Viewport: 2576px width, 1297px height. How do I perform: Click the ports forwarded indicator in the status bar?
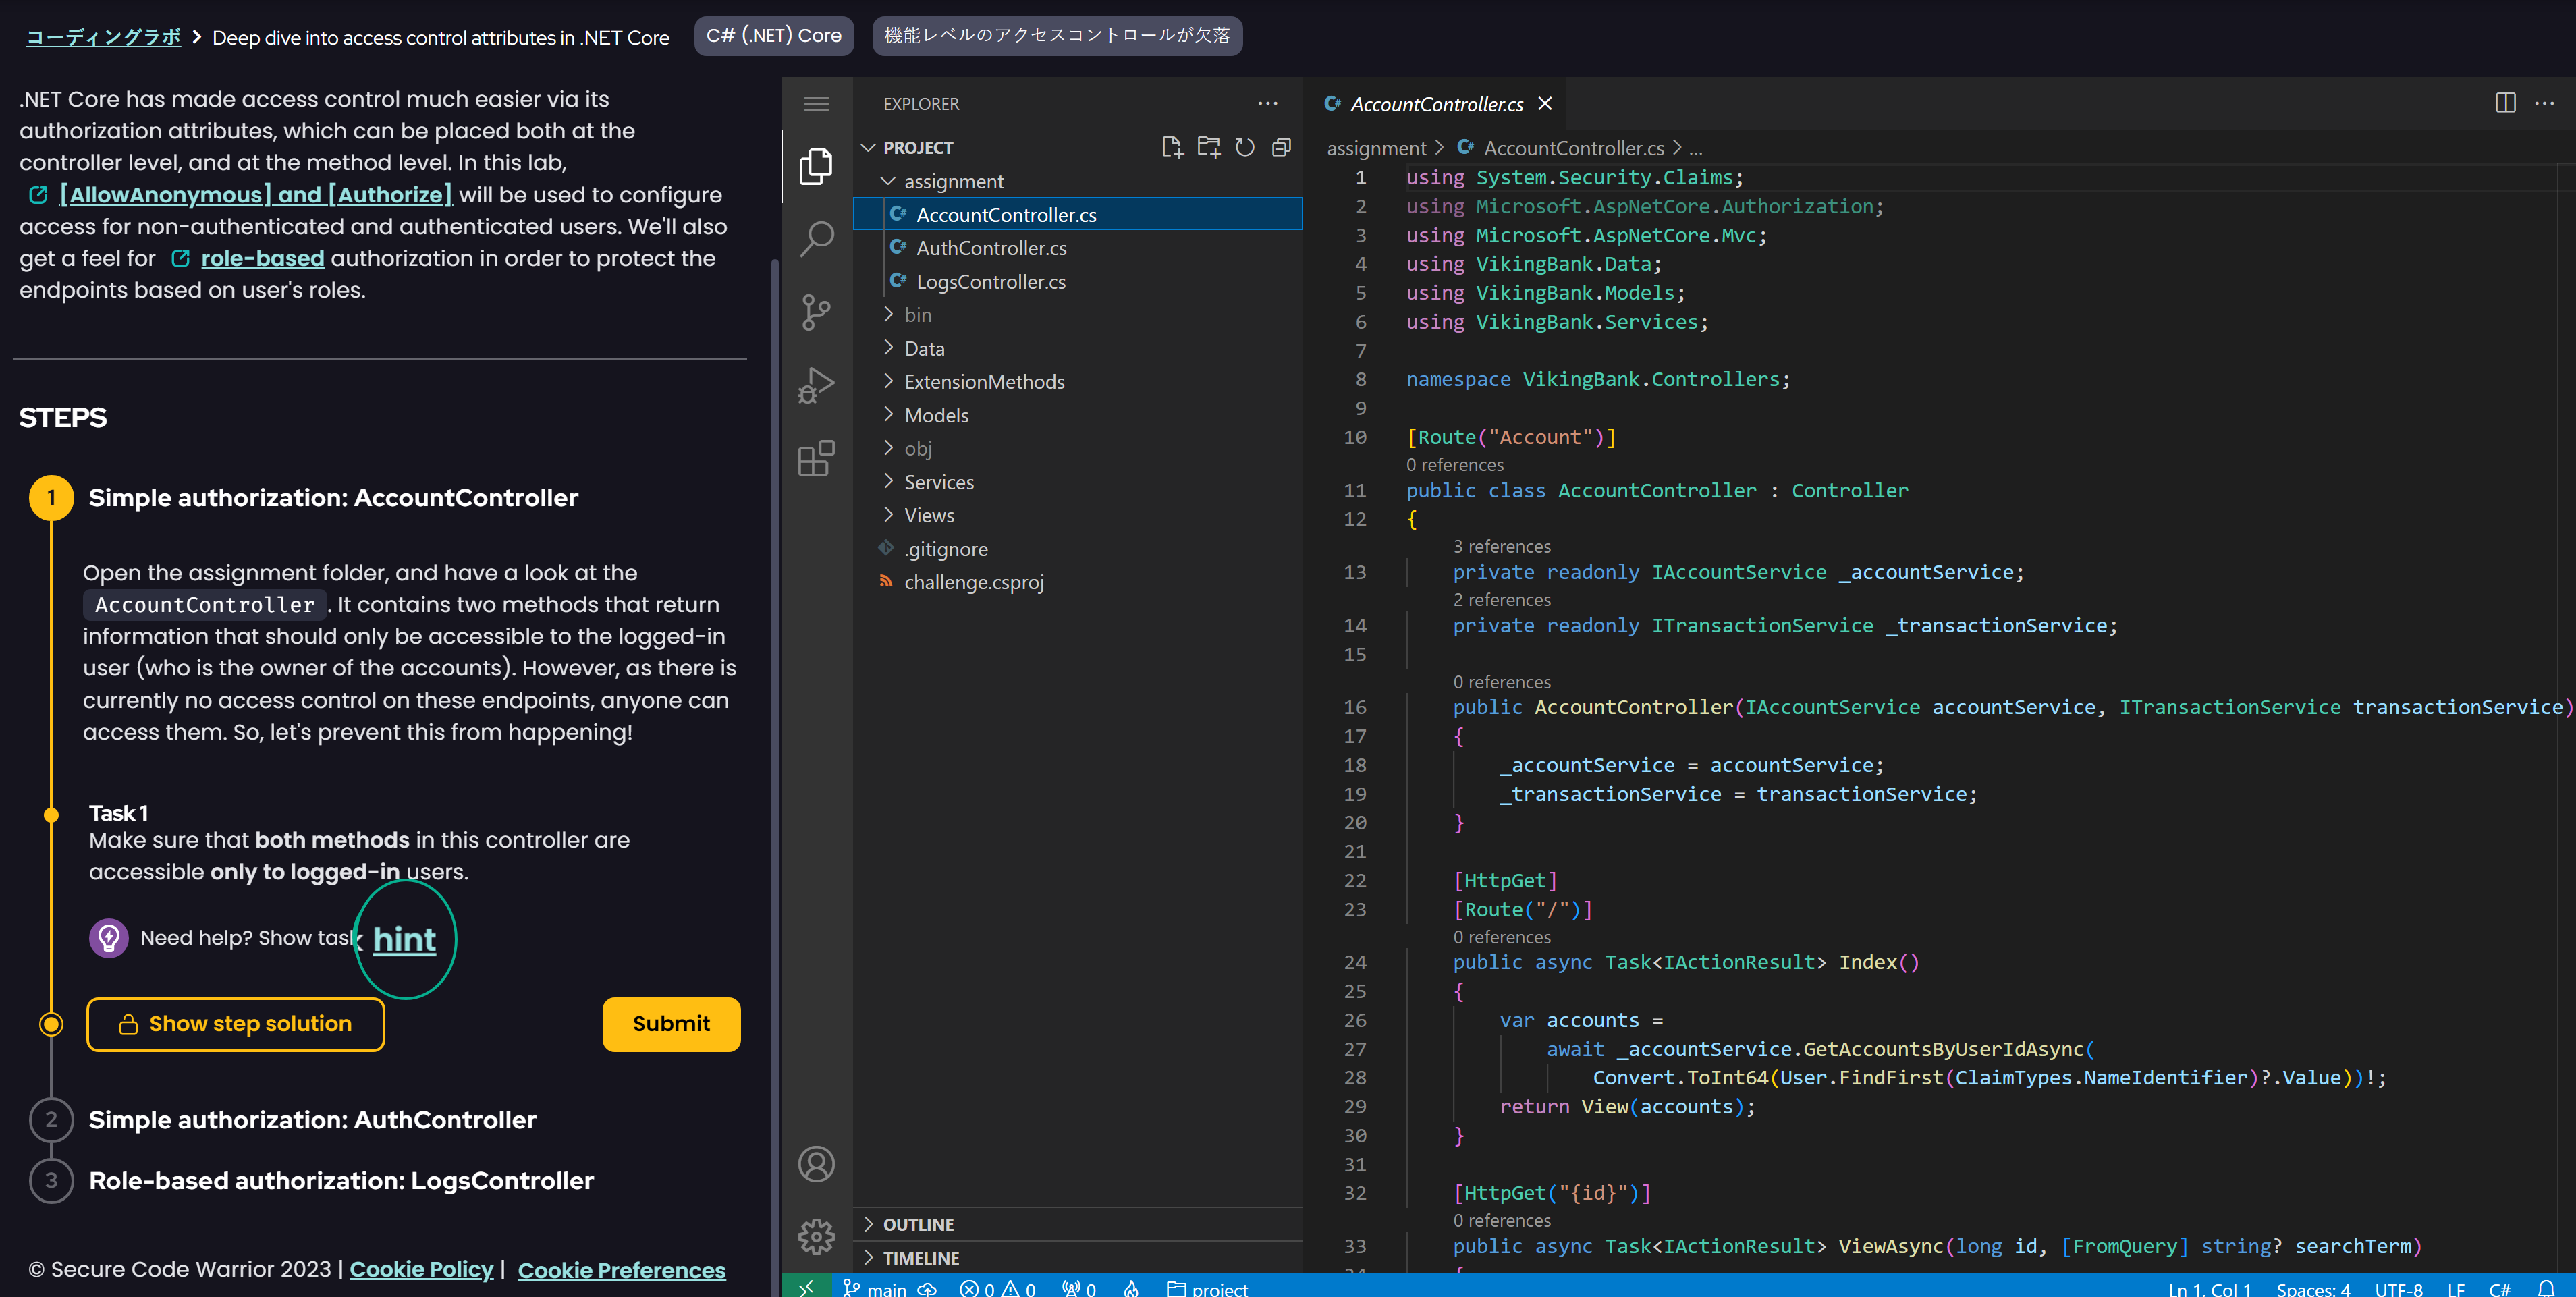pyautogui.click(x=1079, y=1288)
